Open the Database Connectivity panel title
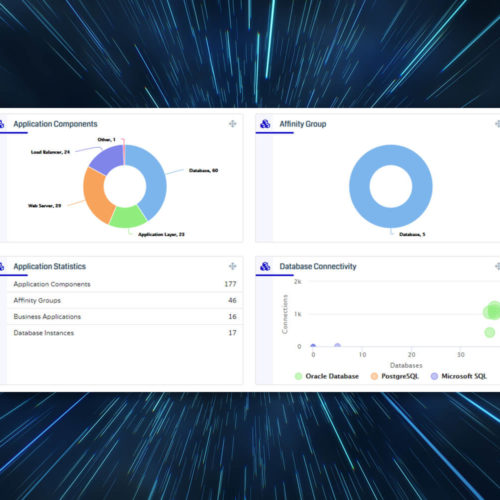This screenshot has height=500, width=500. 318,266
